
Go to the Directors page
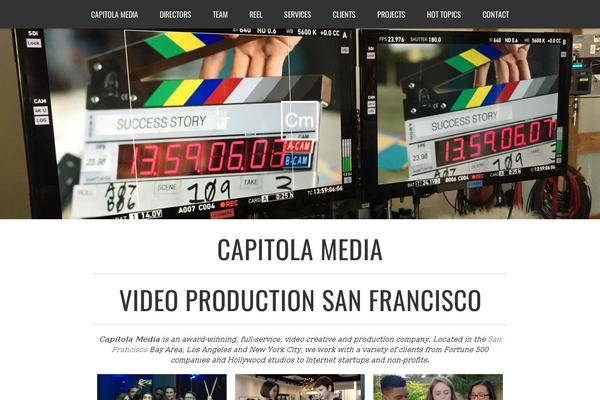175,15
